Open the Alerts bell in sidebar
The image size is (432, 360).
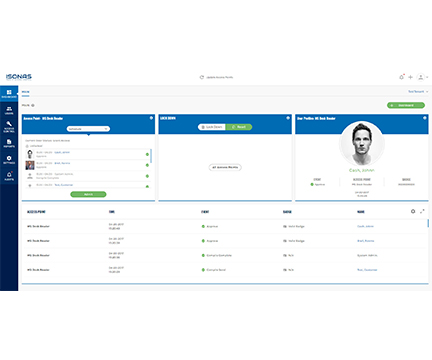pyautogui.click(x=9, y=176)
